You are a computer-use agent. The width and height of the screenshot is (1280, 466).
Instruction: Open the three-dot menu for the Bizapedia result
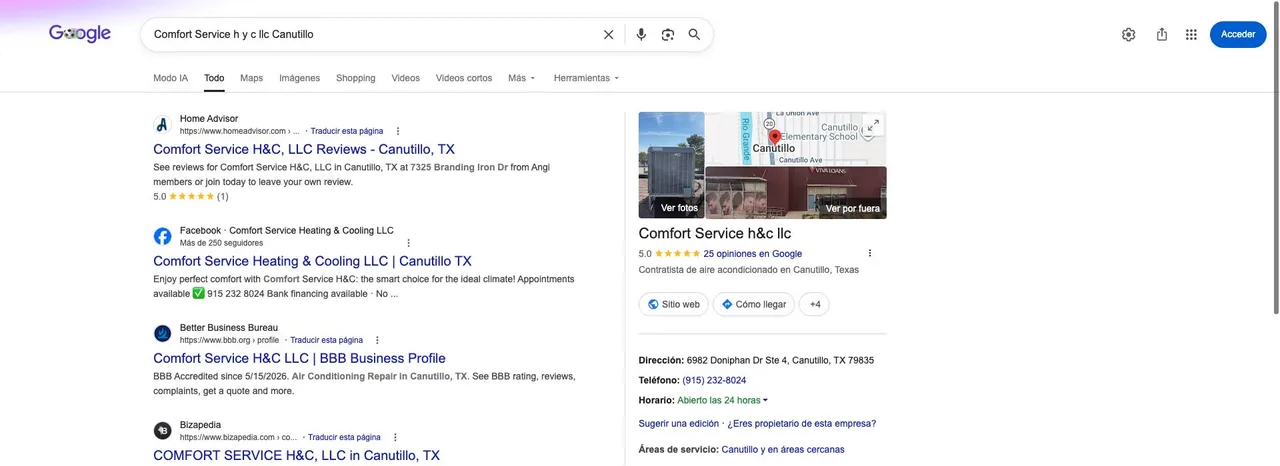[395, 437]
